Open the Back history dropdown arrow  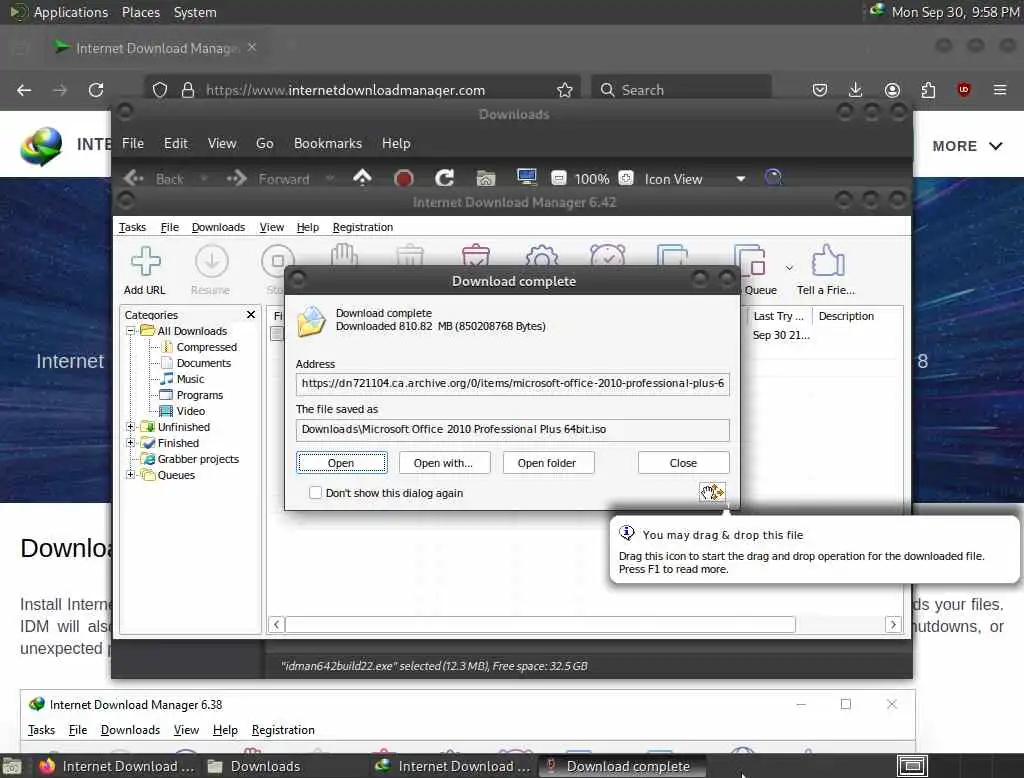coord(203,178)
